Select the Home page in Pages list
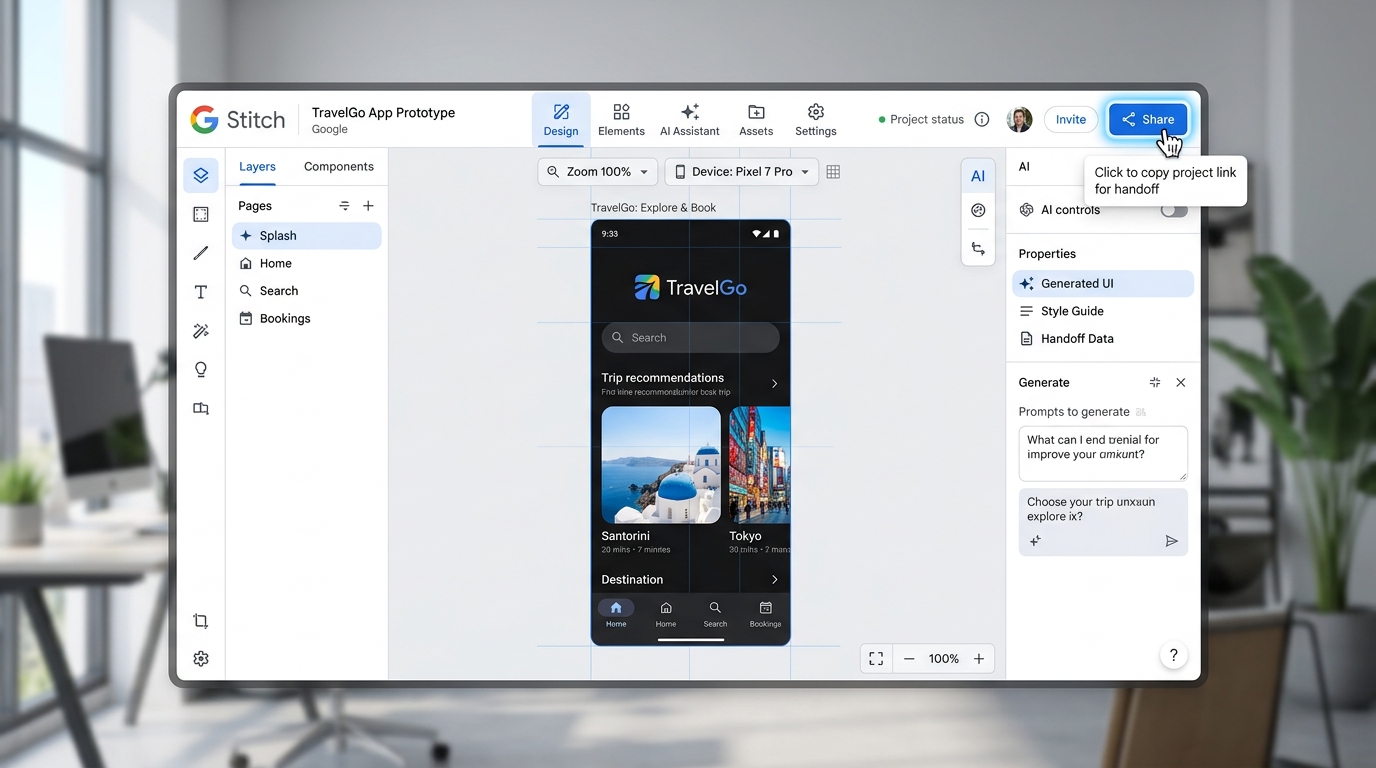1376x768 pixels. click(x=307, y=264)
